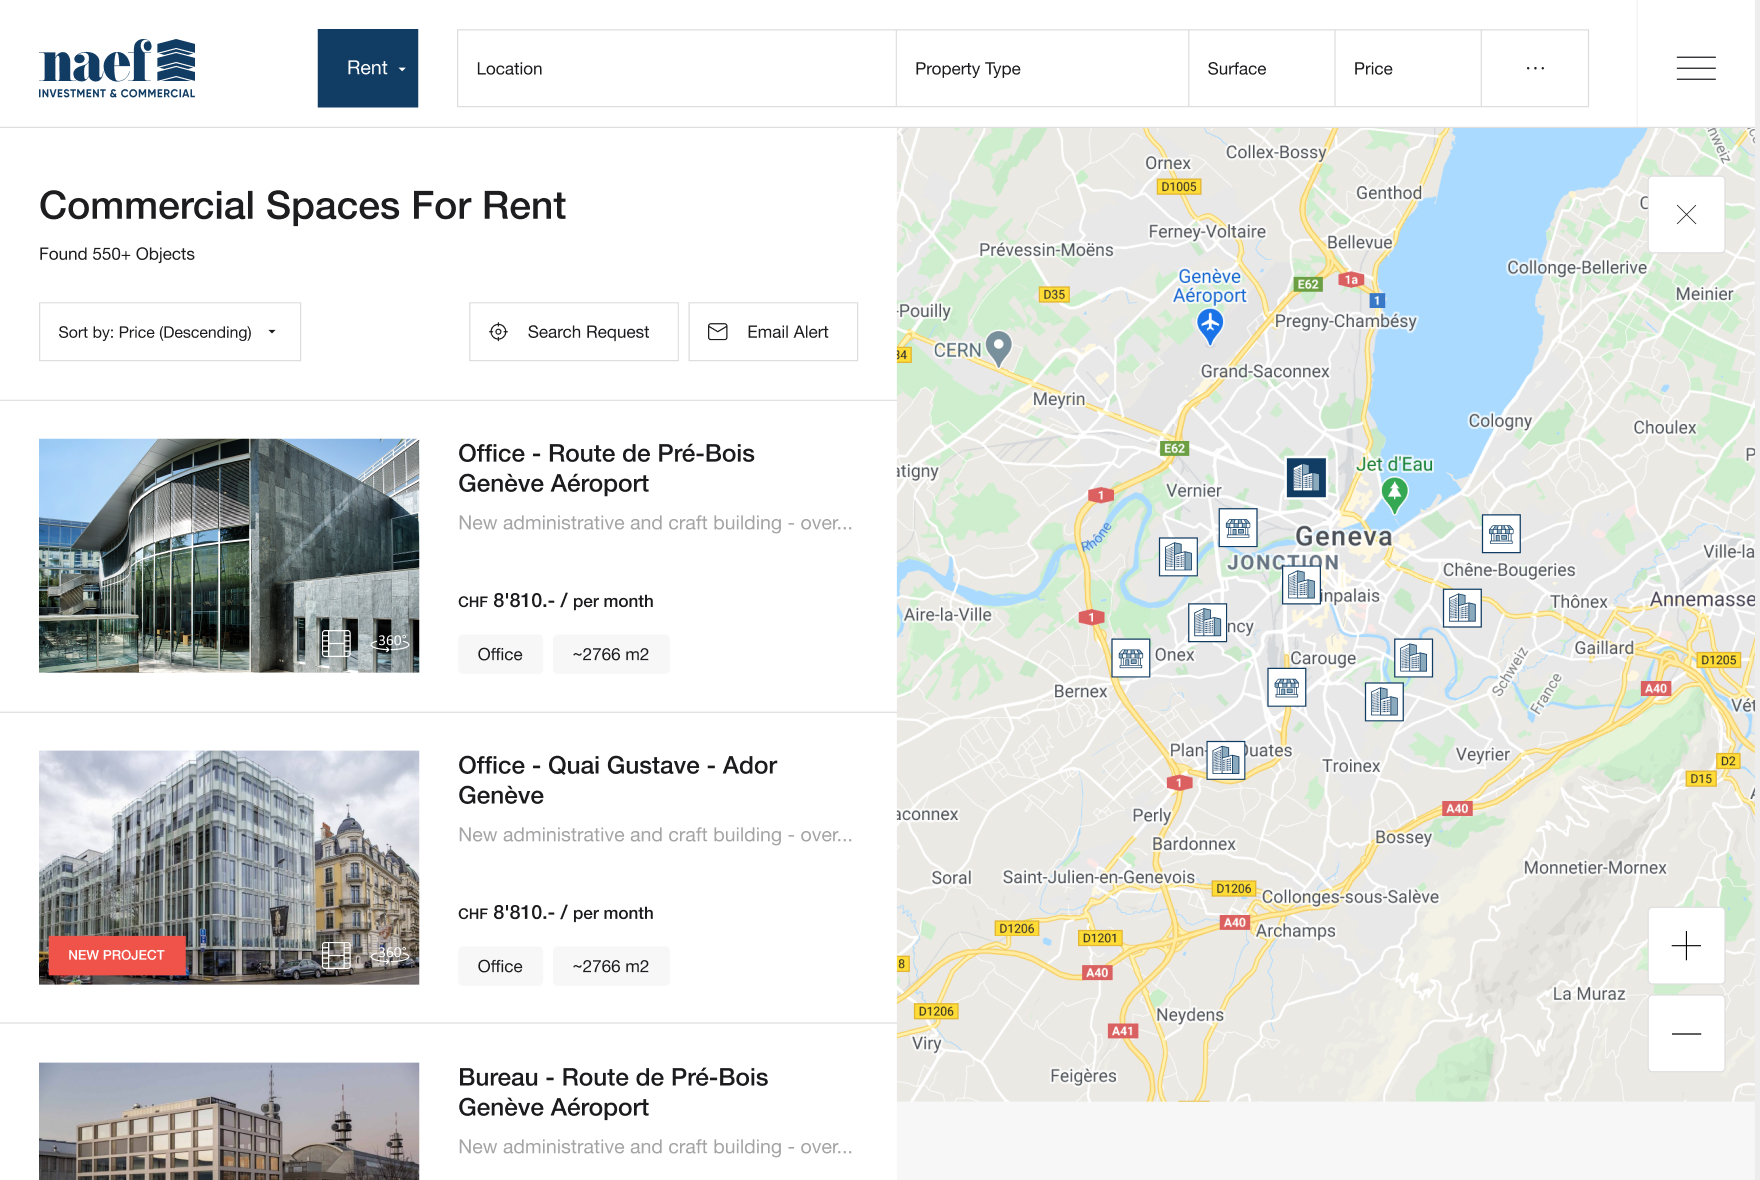Image resolution: width=1760 pixels, height=1180 pixels.
Task: Zoom out on the map
Action: click(x=1686, y=1033)
